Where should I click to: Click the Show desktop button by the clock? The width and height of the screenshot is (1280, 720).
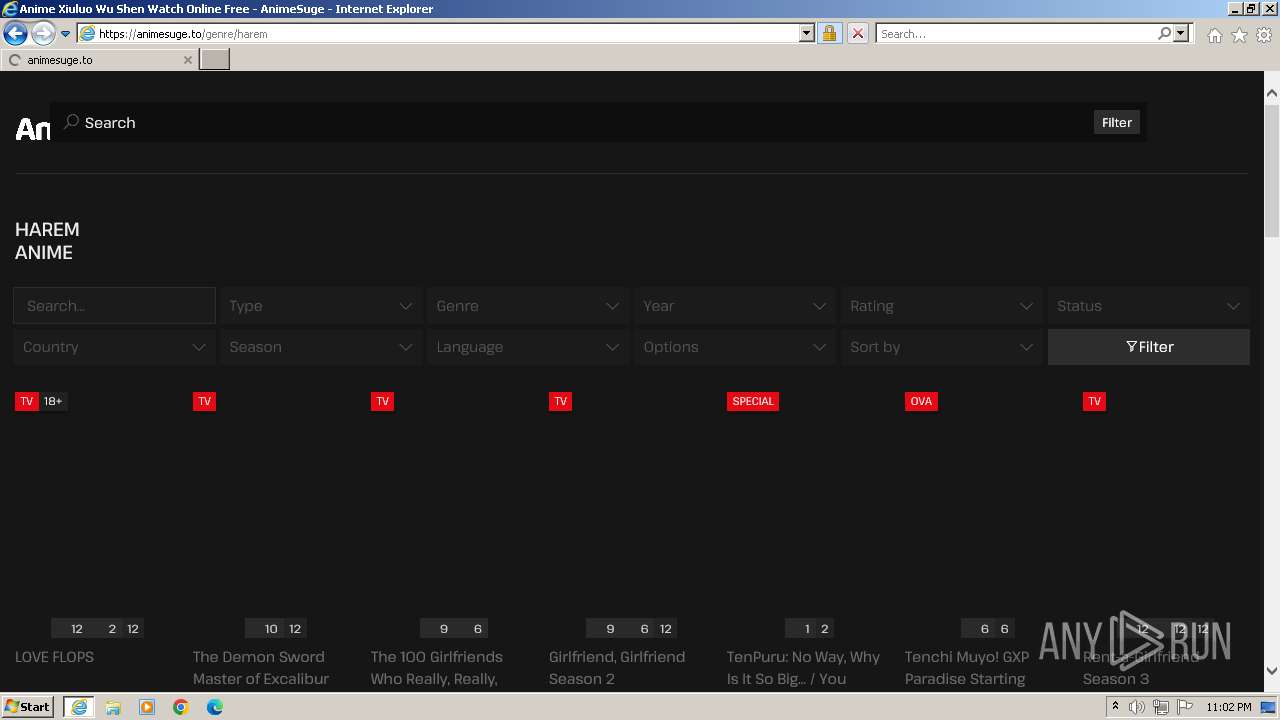(x=1269, y=707)
